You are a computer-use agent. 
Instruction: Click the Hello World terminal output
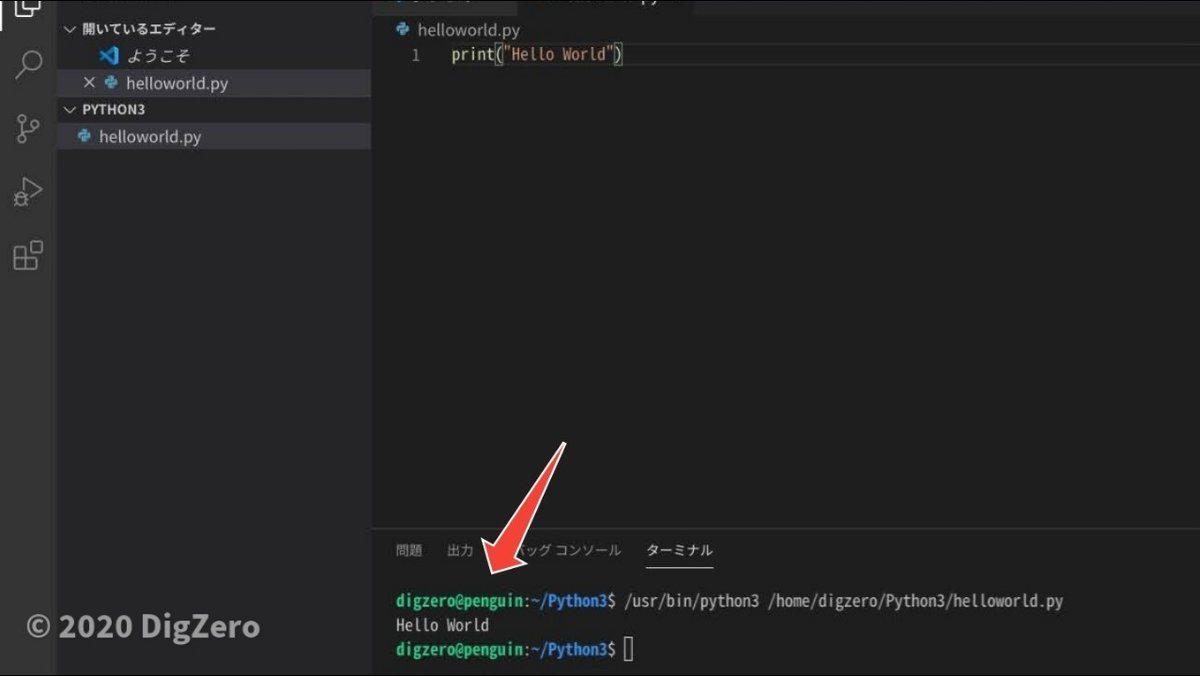point(442,625)
